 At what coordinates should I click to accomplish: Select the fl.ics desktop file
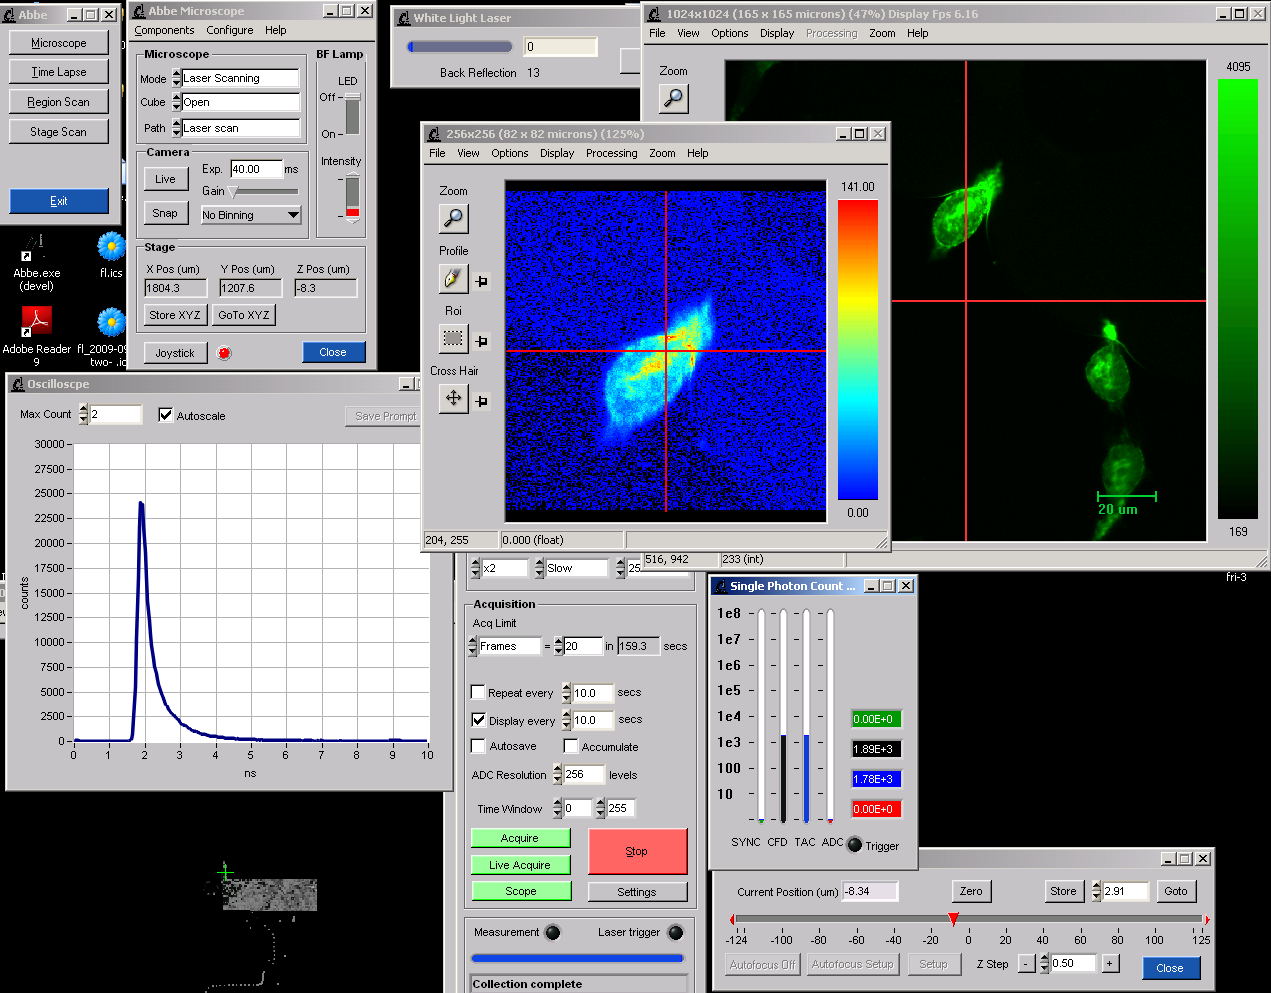pyautogui.click(x=111, y=255)
